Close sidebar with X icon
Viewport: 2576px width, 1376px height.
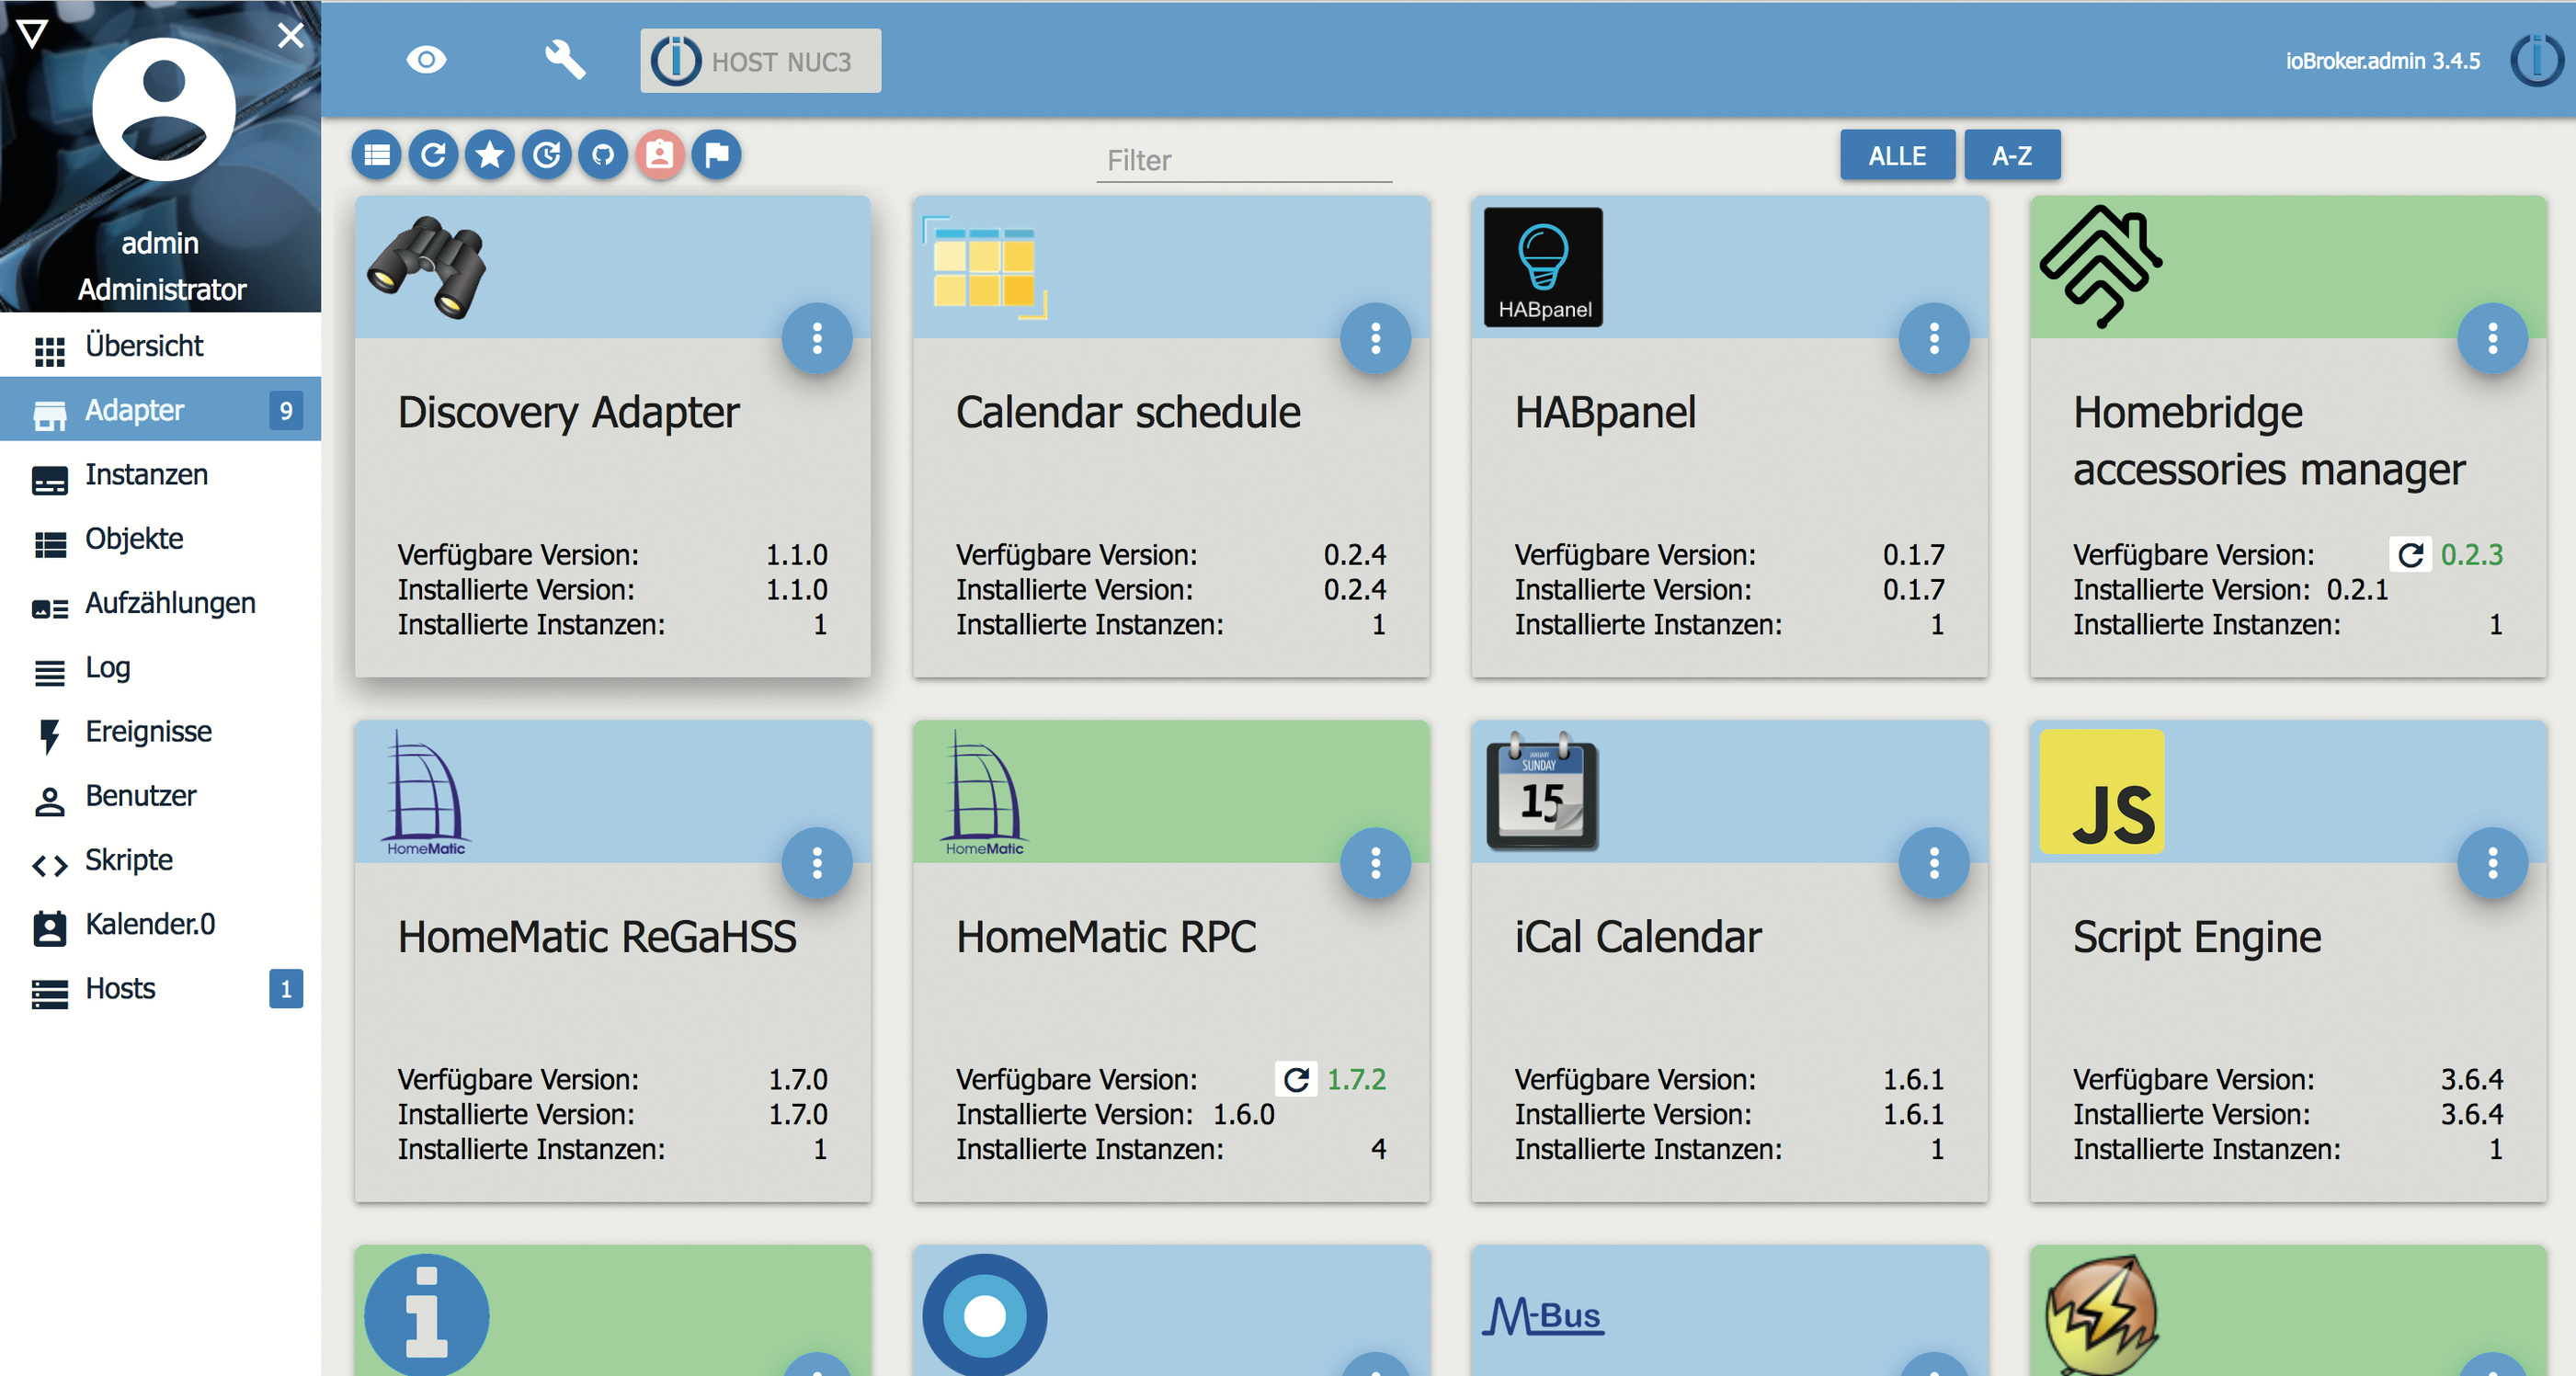click(x=291, y=36)
